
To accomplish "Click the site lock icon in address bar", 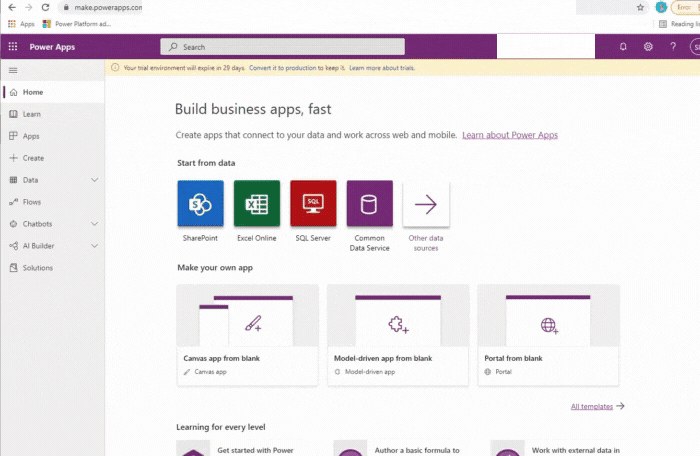I will click(66, 8).
